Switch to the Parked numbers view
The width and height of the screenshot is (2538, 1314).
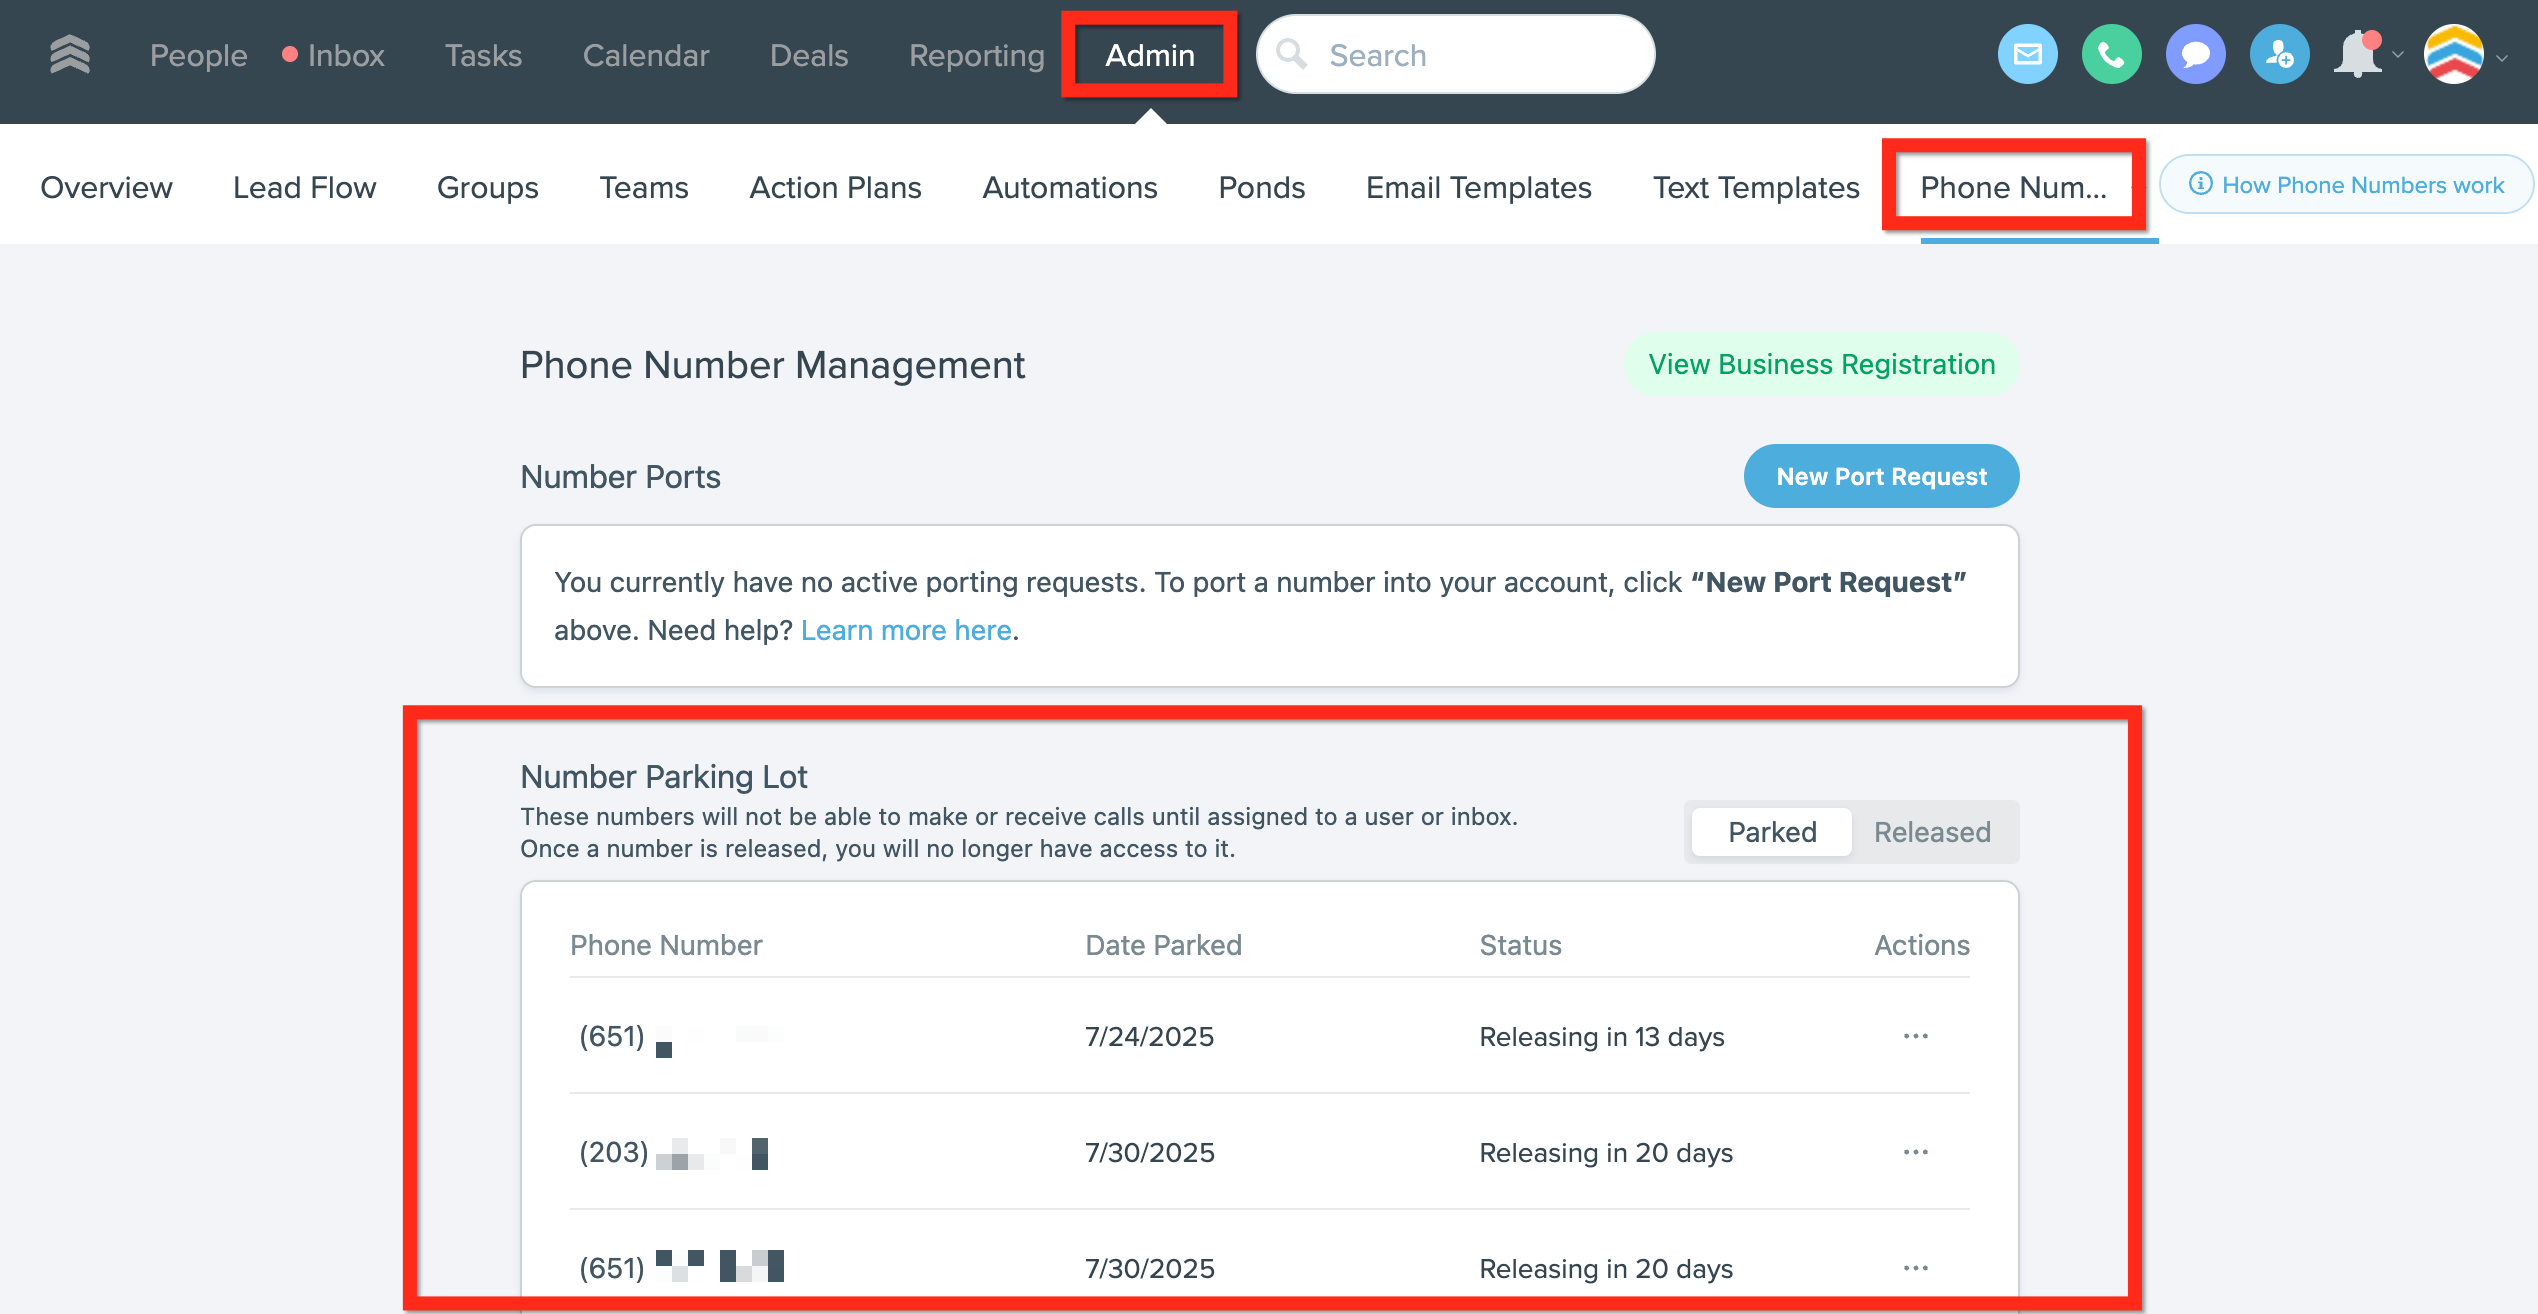pos(1772,832)
